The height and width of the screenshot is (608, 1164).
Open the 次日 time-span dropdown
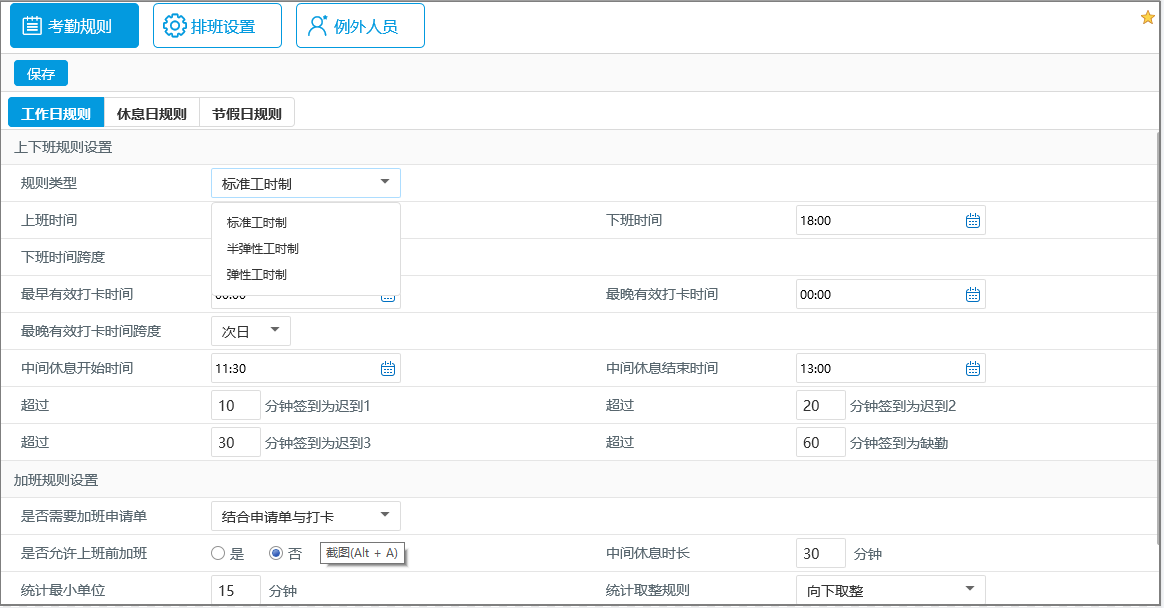(250, 331)
